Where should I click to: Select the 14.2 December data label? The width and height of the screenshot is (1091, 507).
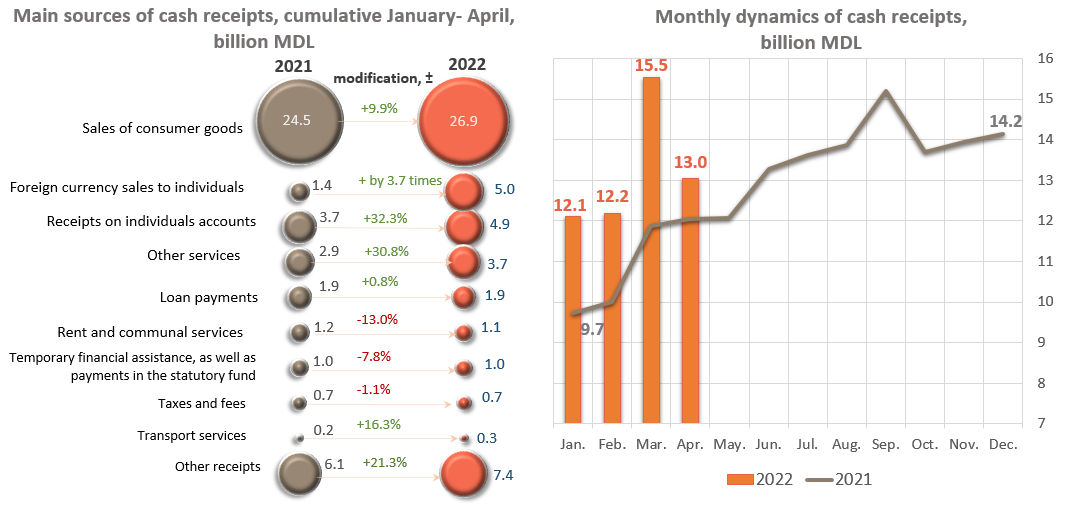[x=1004, y=122]
